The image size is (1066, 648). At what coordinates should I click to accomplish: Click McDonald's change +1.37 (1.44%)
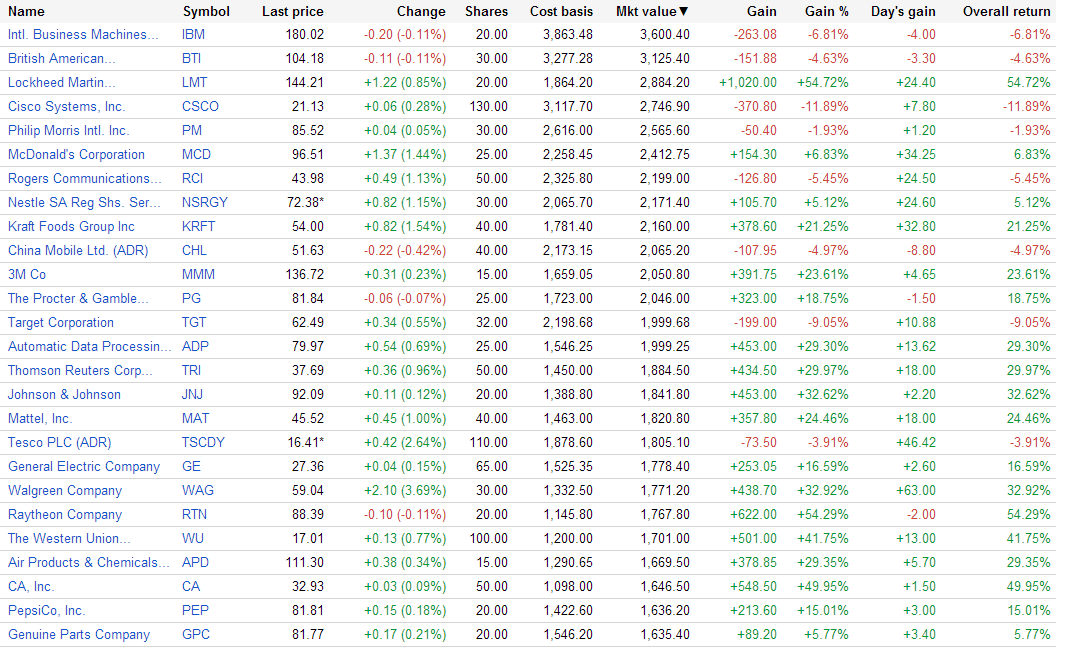click(x=405, y=154)
